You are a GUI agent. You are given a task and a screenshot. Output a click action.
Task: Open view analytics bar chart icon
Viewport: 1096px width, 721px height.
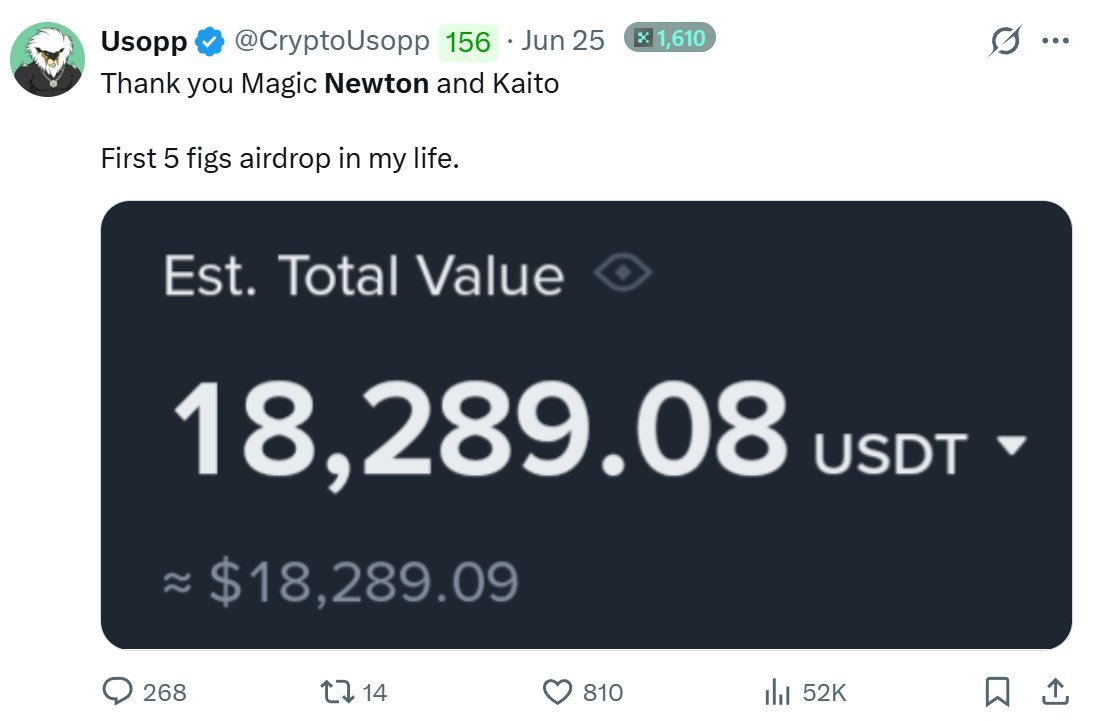coord(777,691)
